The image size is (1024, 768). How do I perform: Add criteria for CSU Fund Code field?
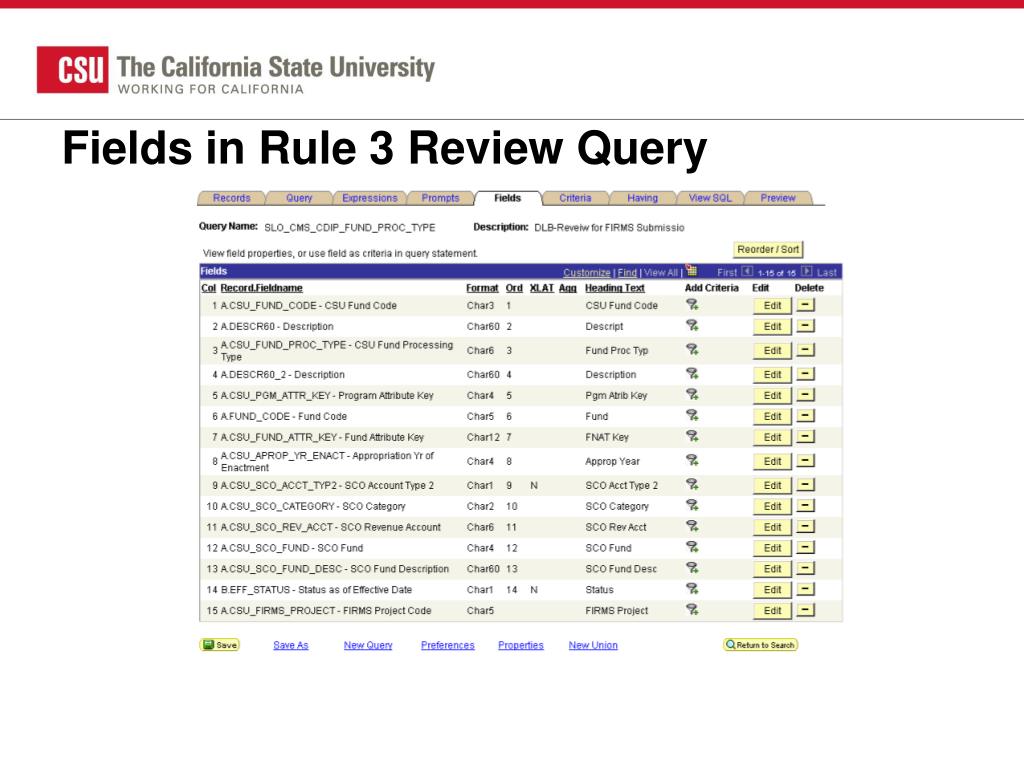pos(692,304)
